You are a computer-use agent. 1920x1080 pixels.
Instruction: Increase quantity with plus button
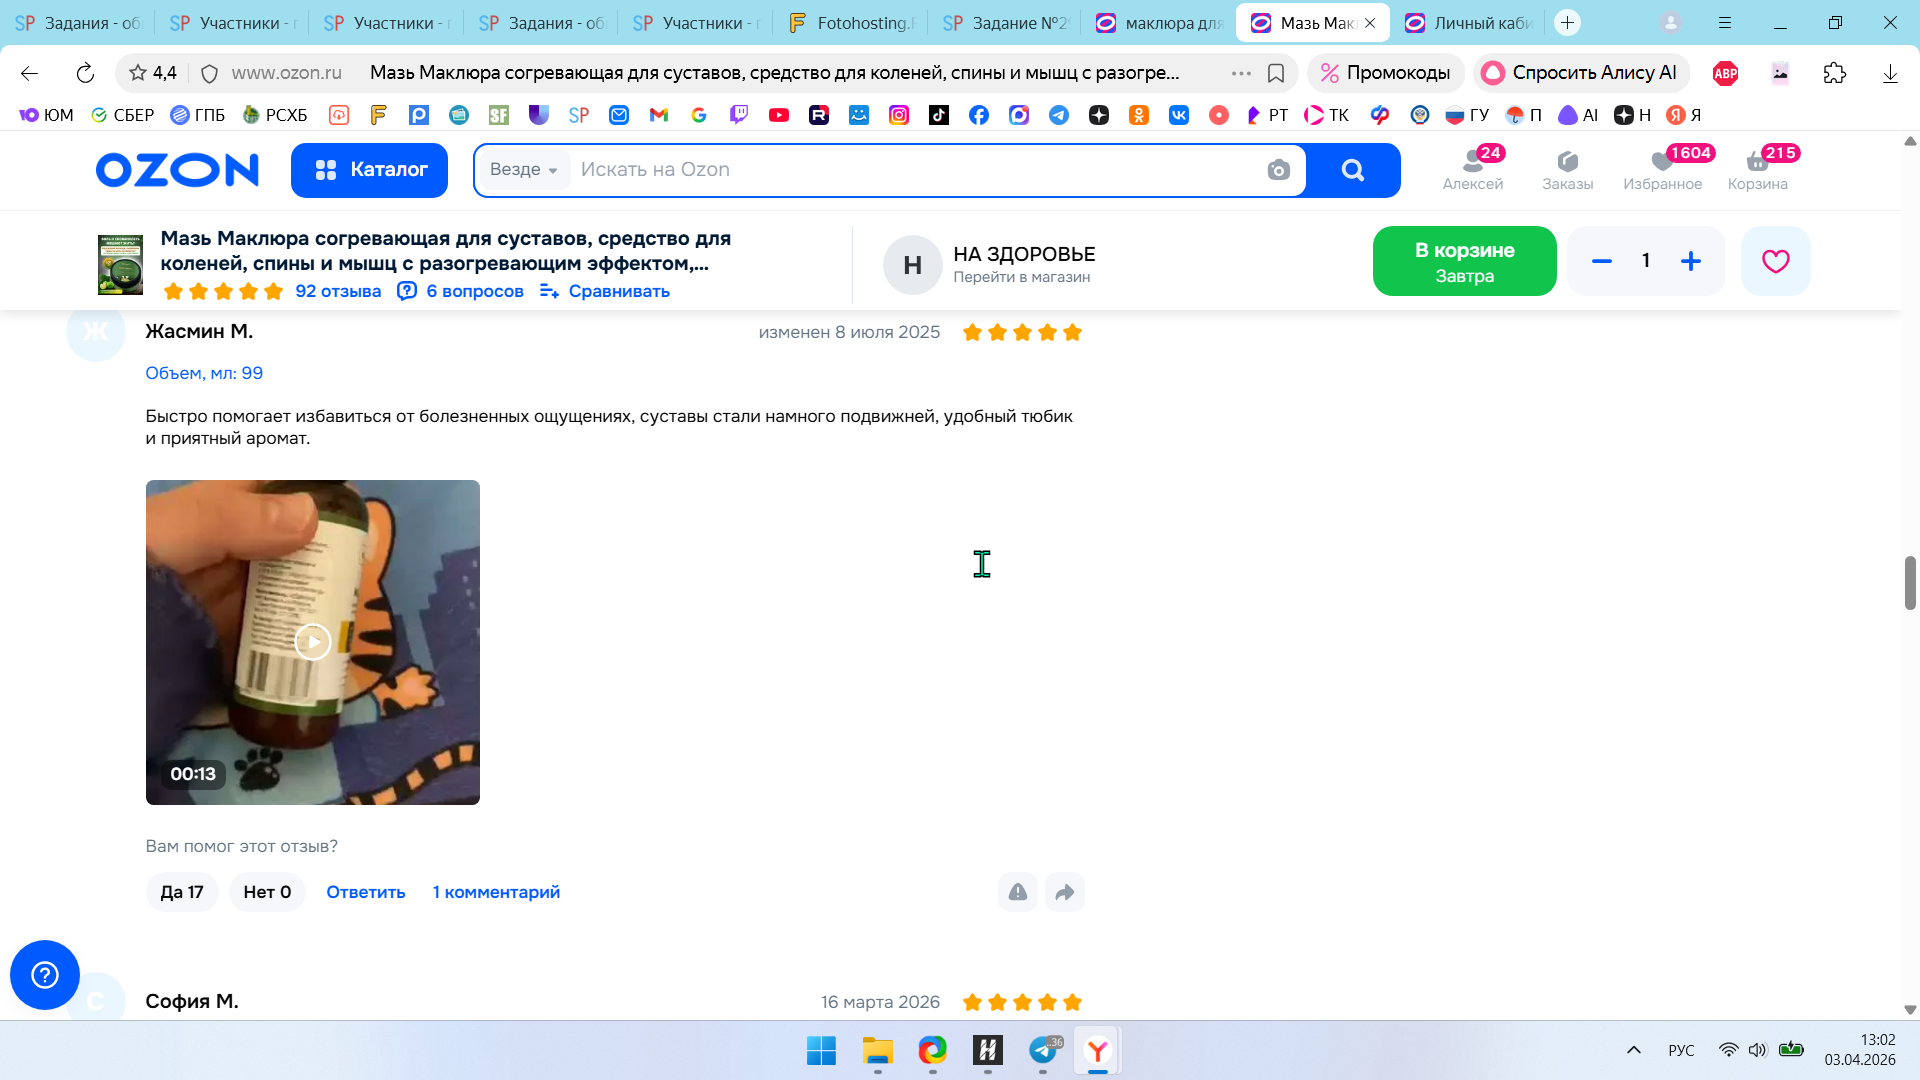pos(1691,261)
